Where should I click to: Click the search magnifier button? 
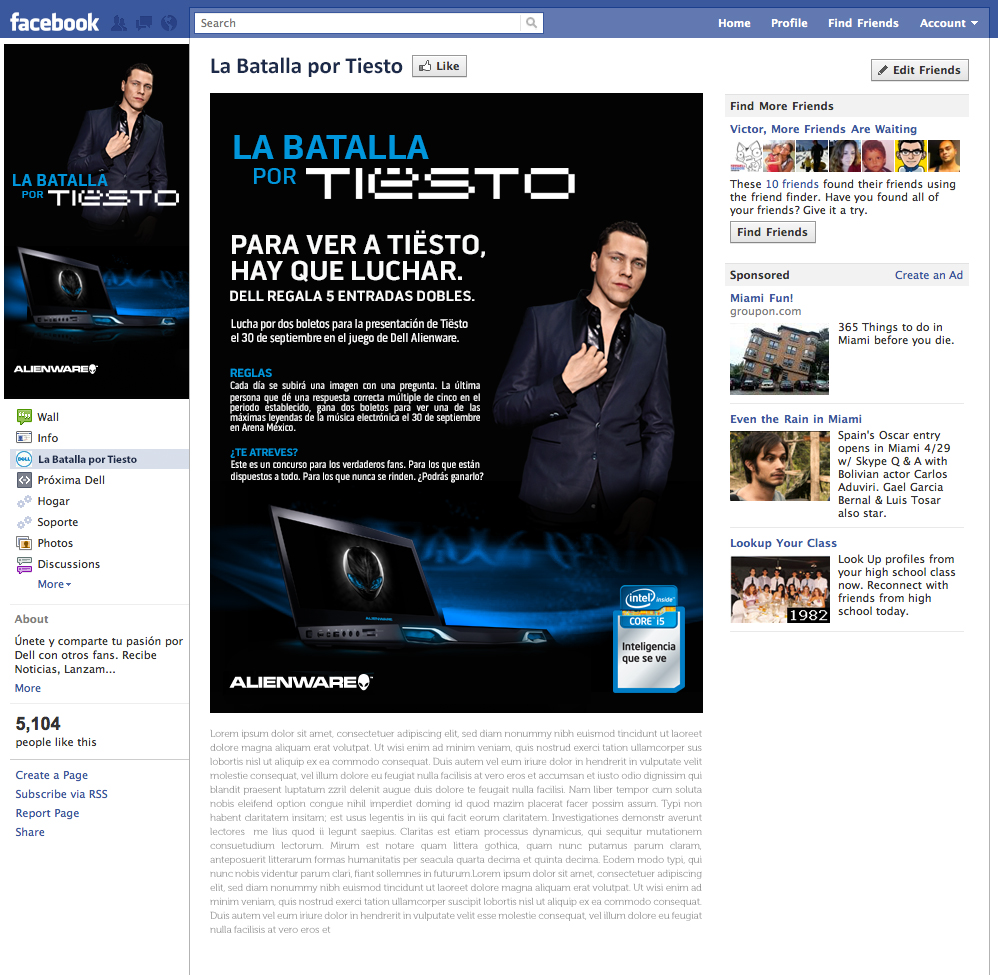(531, 23)
